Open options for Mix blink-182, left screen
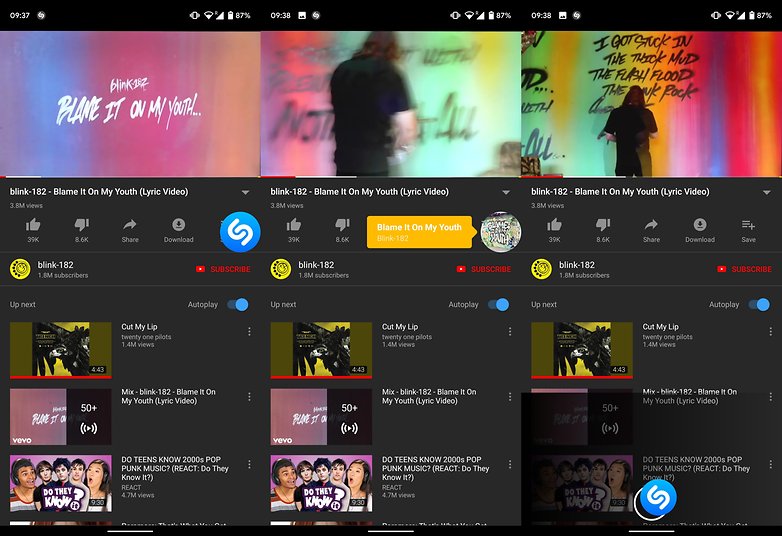782x536 pixels. tap(249, 397)
